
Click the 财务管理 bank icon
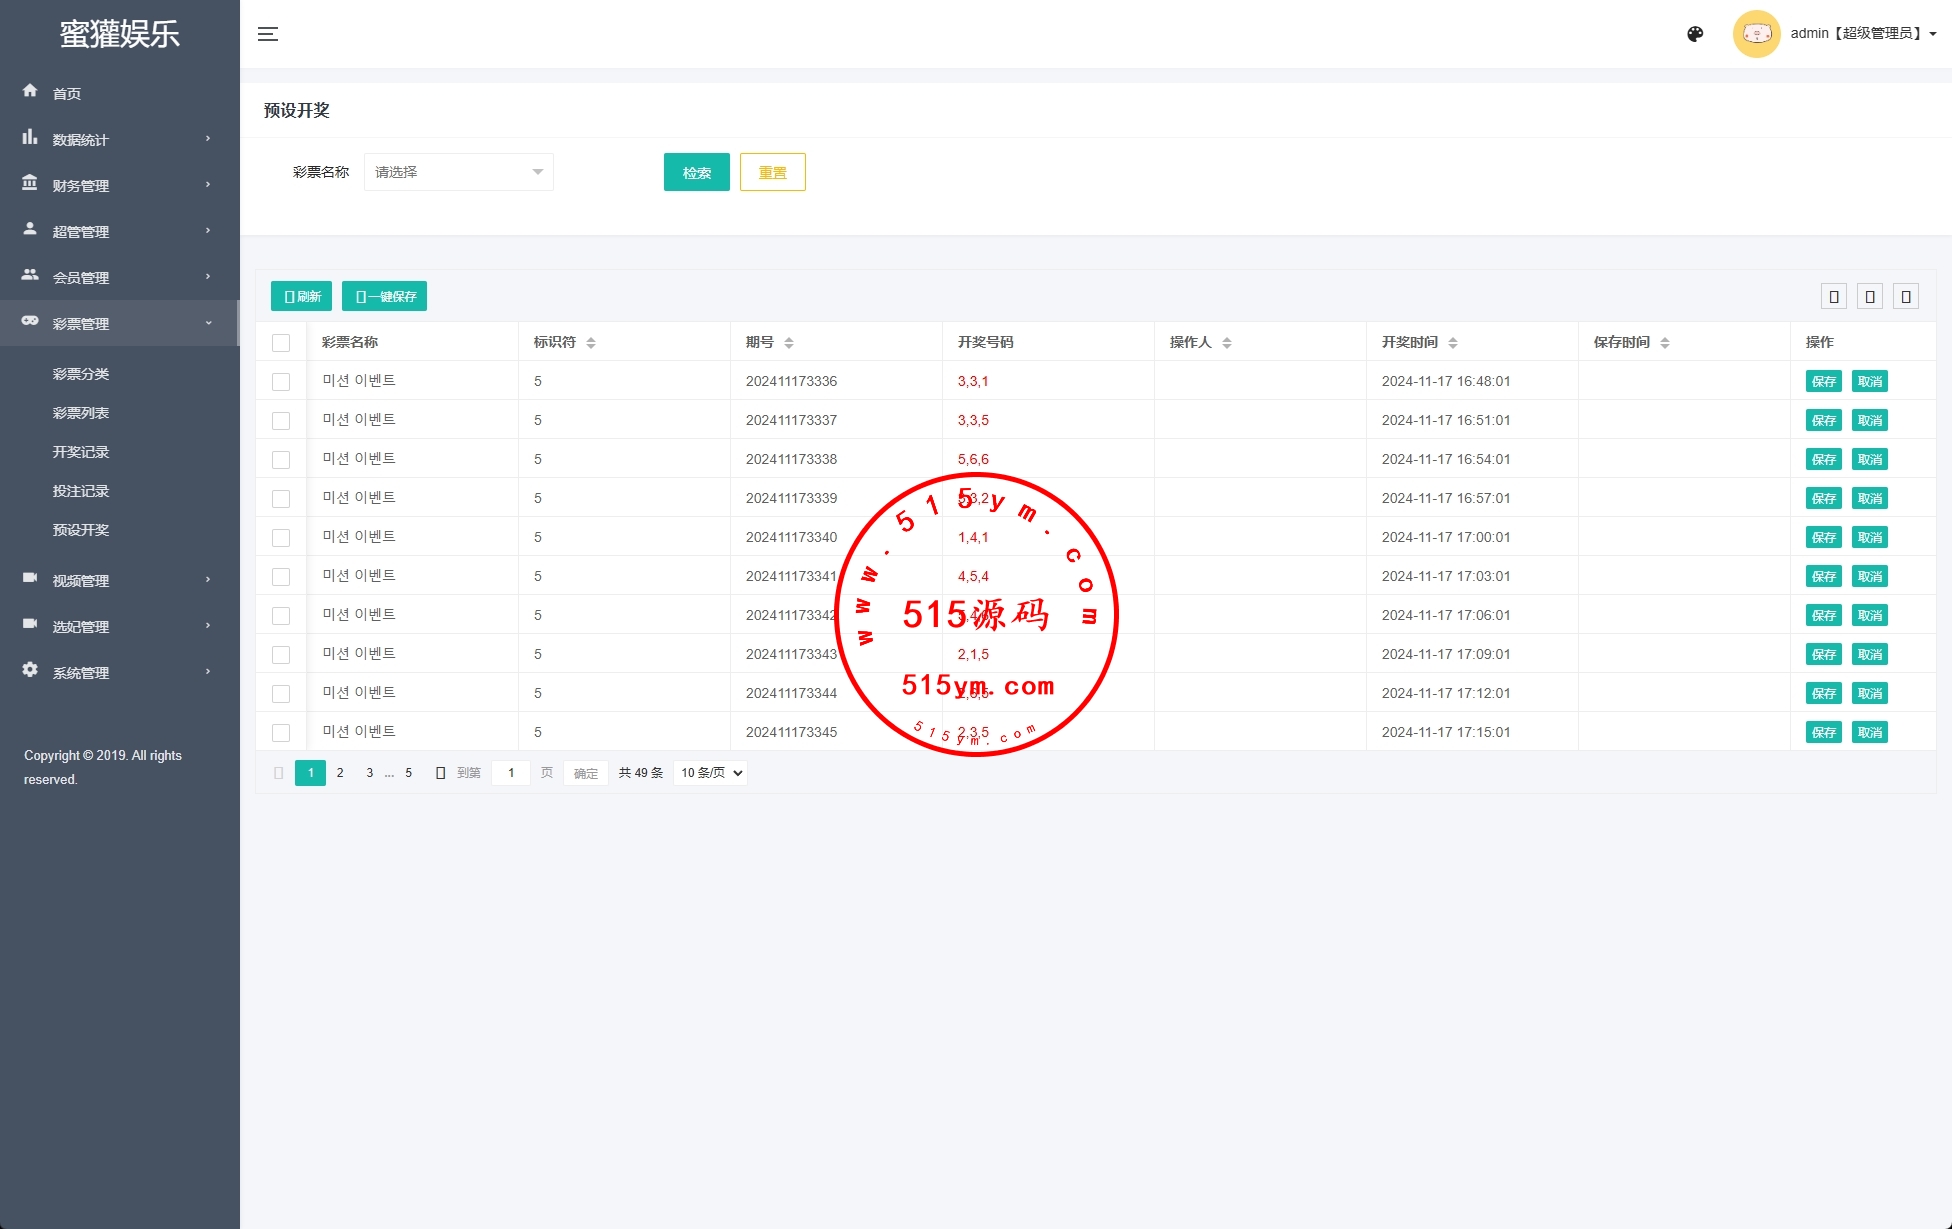click(x=30, y=183)
